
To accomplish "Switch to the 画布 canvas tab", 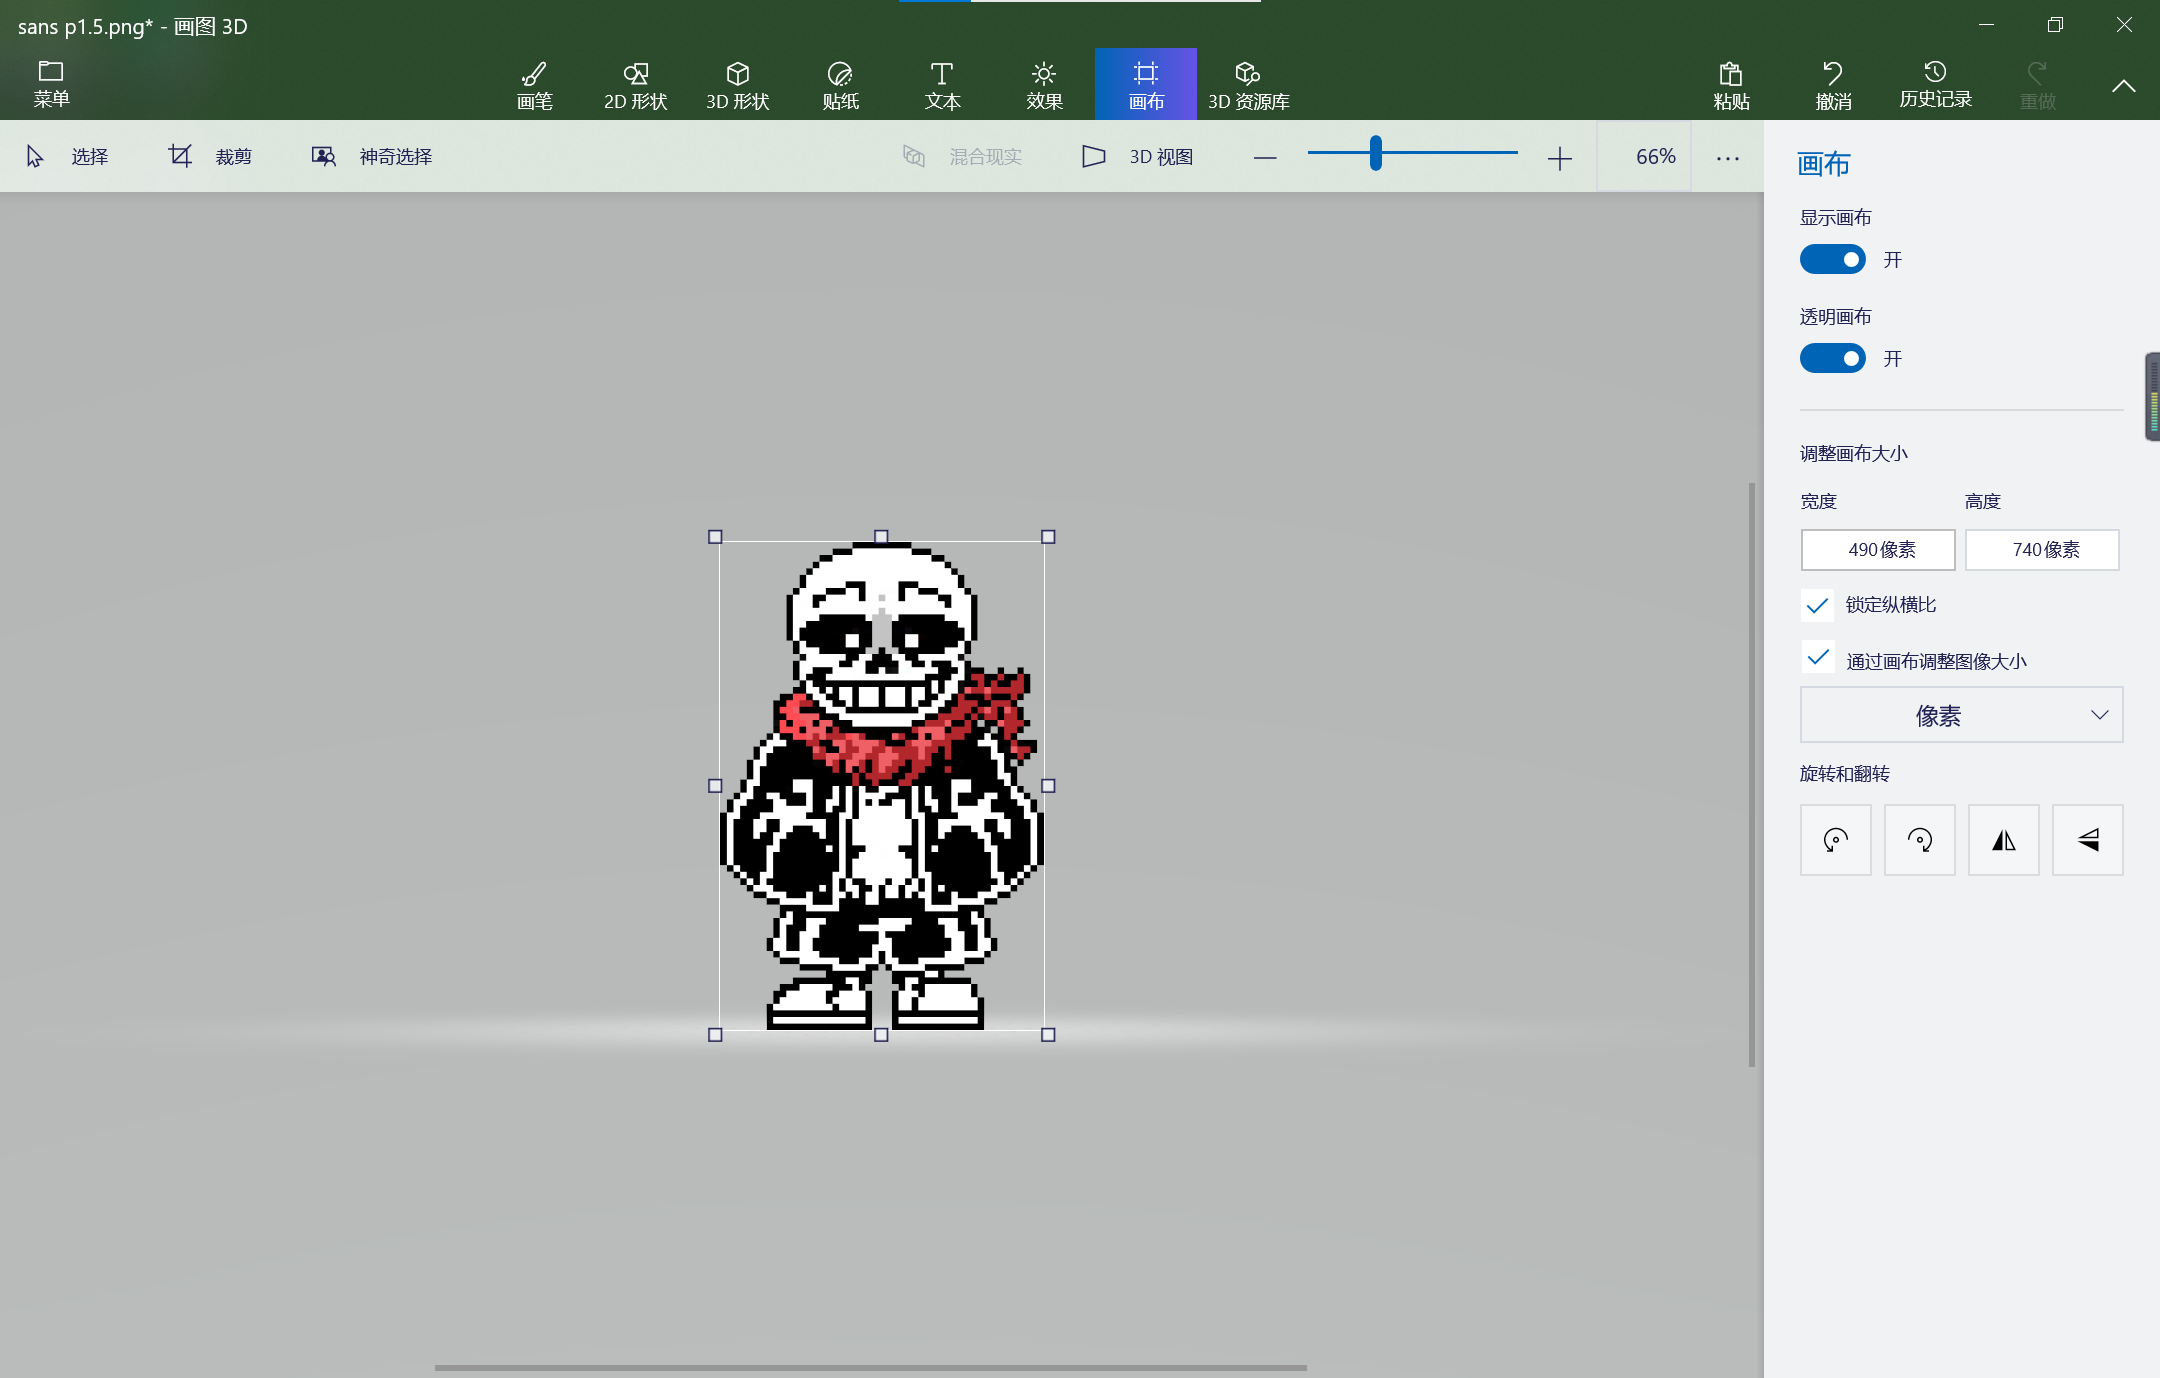I will coord(1146,84).
